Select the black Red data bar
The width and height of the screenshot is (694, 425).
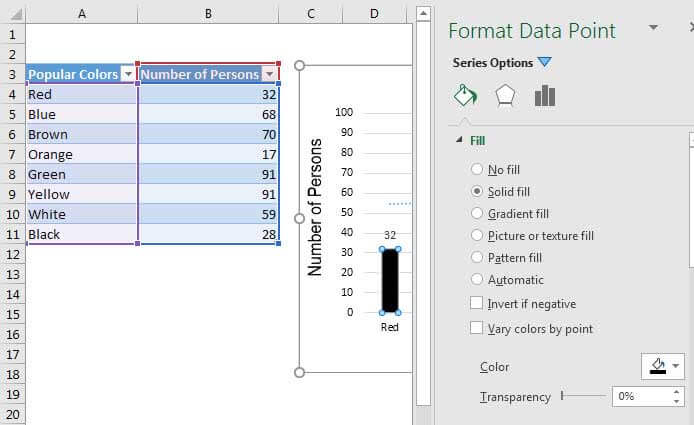tap(390, 281)
